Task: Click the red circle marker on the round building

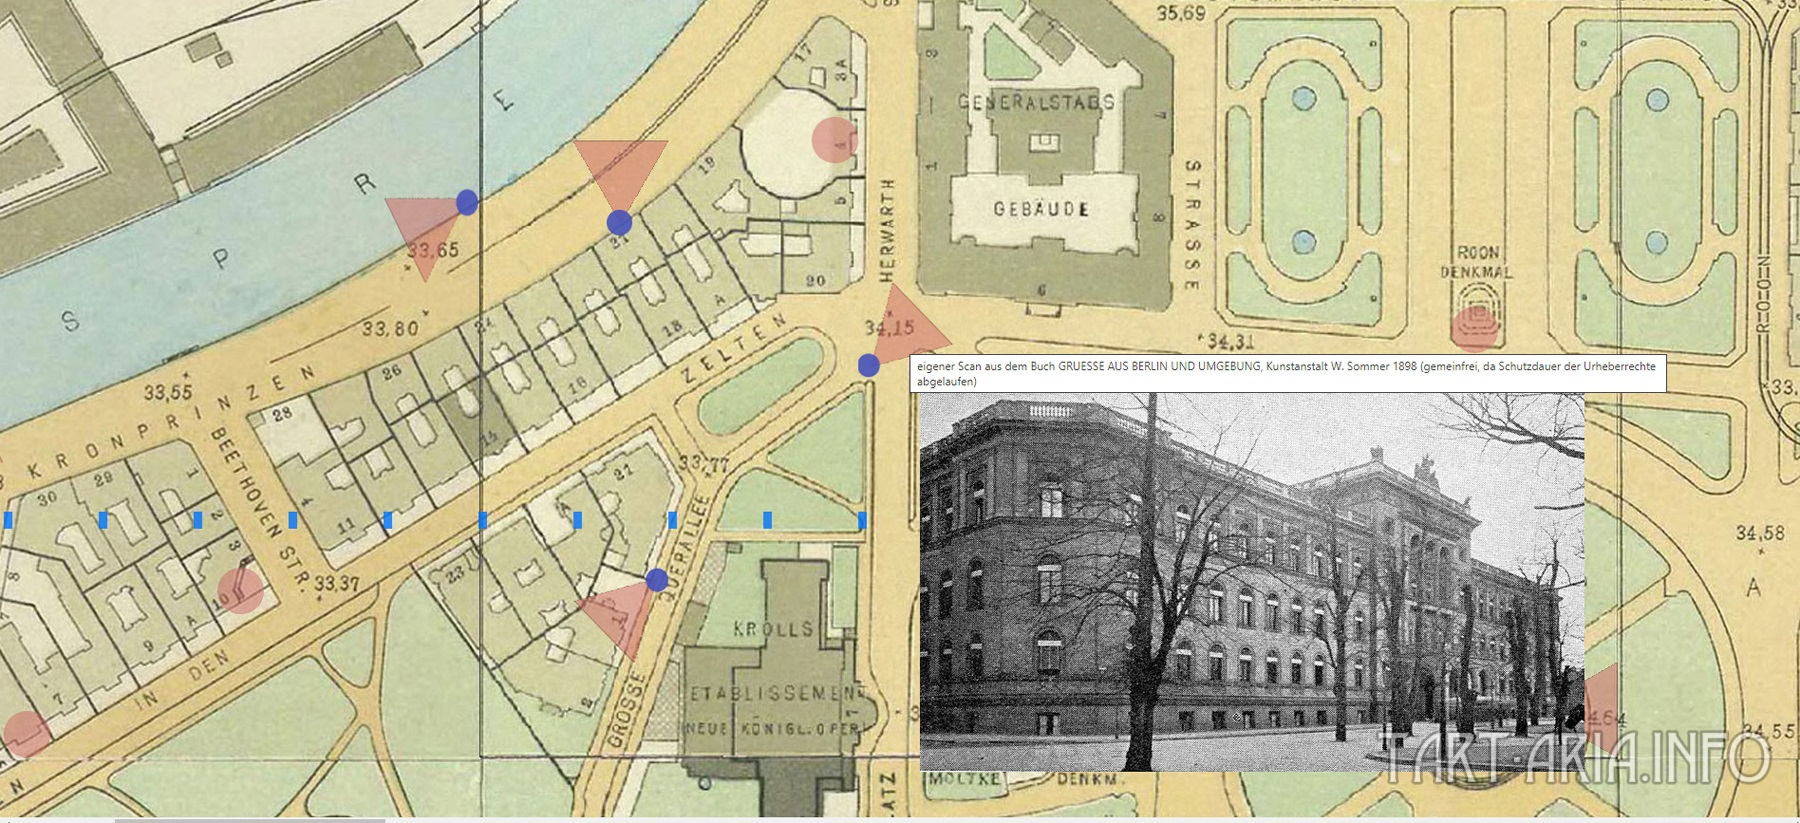Action: (x=833, y=140)
